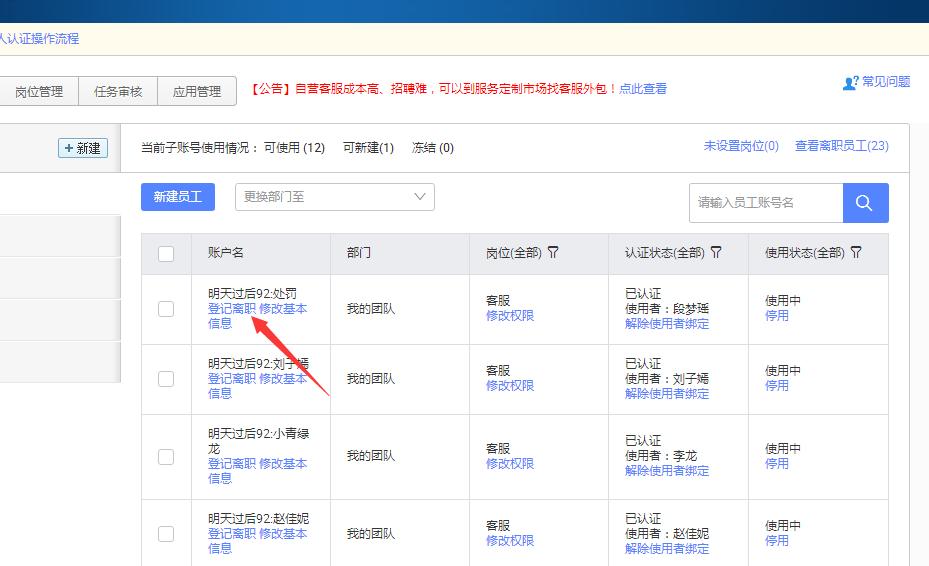Check the box for 明天过后92:赵佳妮 row

pyautogui.click(x=166, y=533)
